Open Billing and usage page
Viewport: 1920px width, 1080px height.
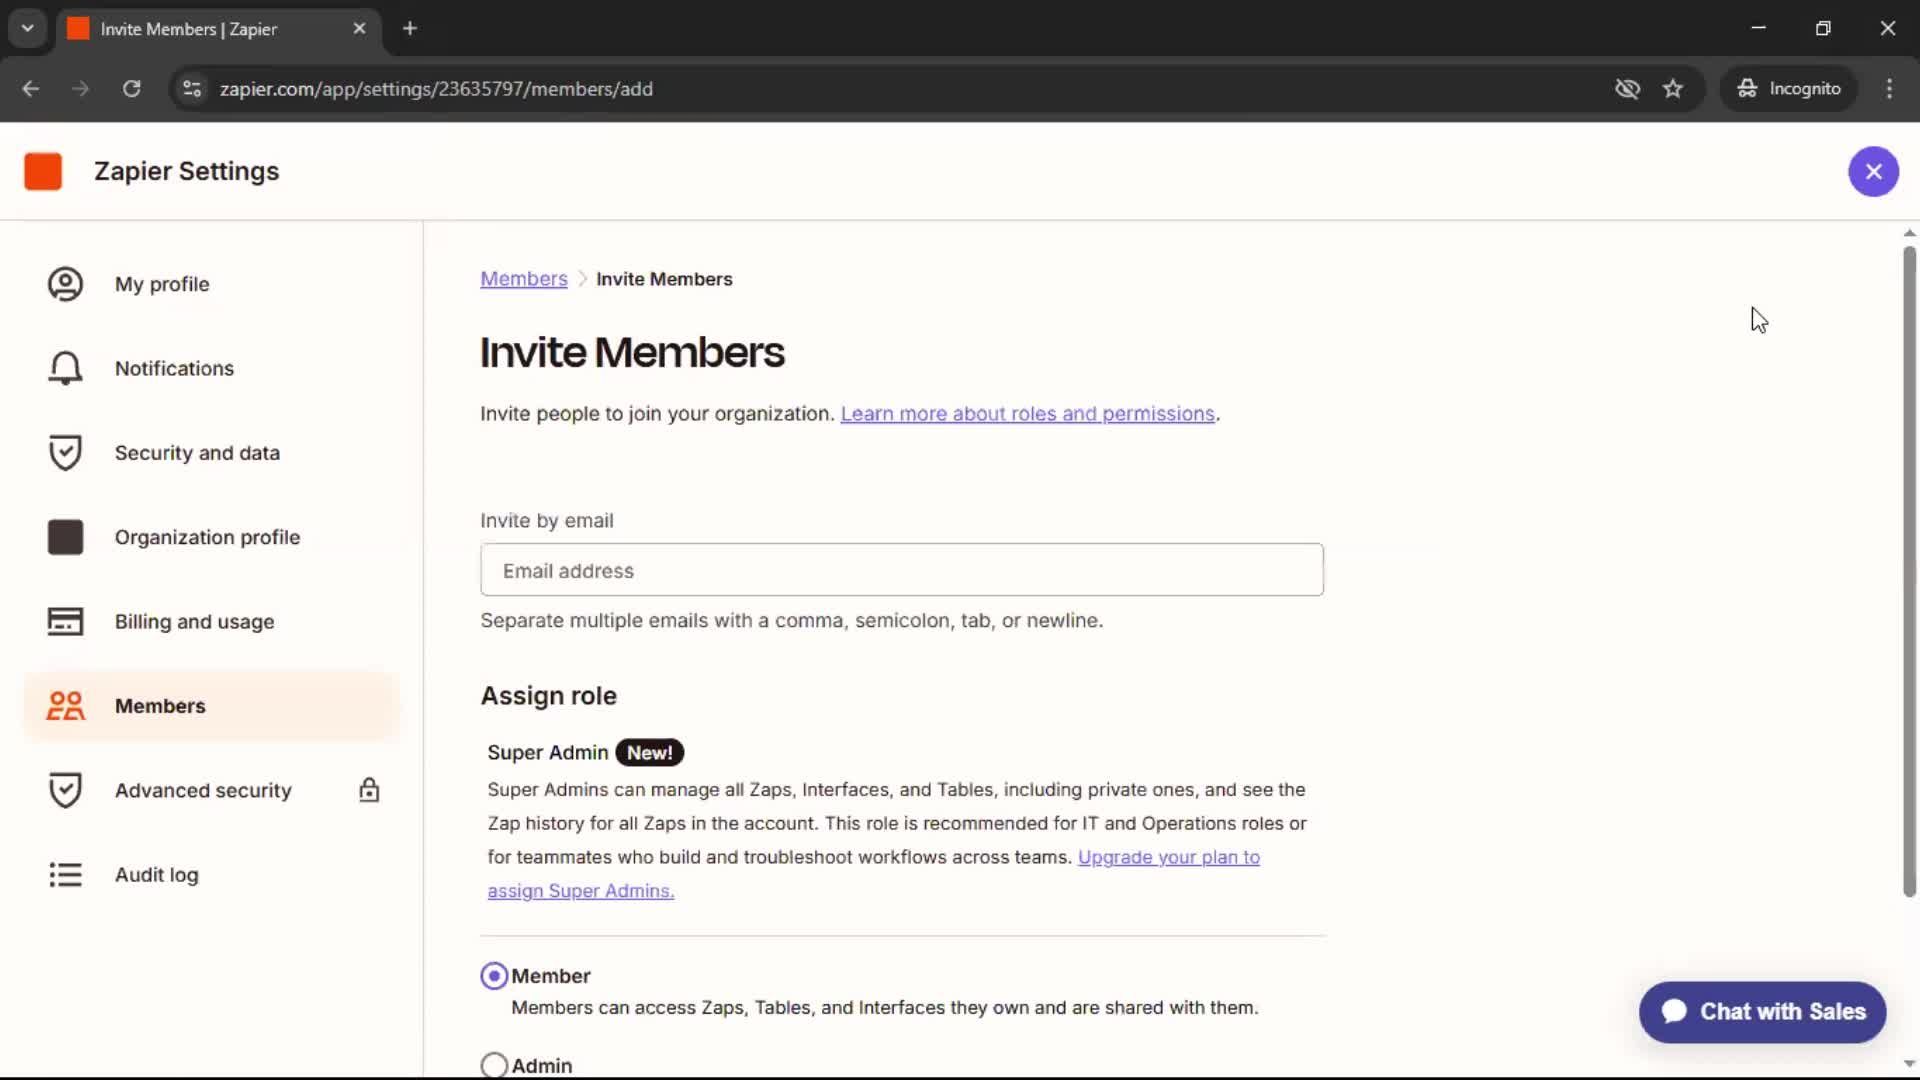[212, 621]
